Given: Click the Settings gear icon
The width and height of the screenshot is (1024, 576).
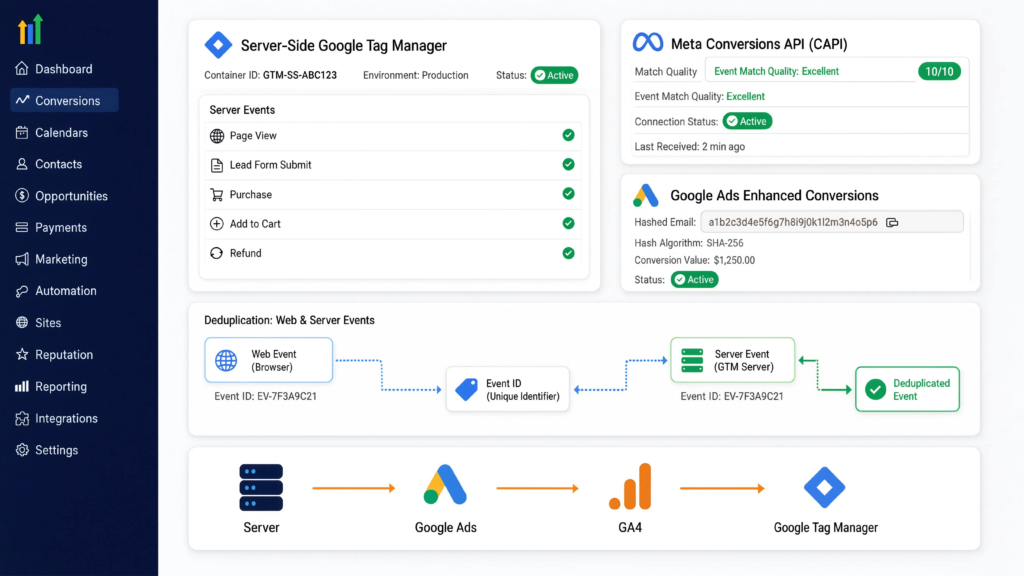Looking at the screenshot, I should click(22, 450).
